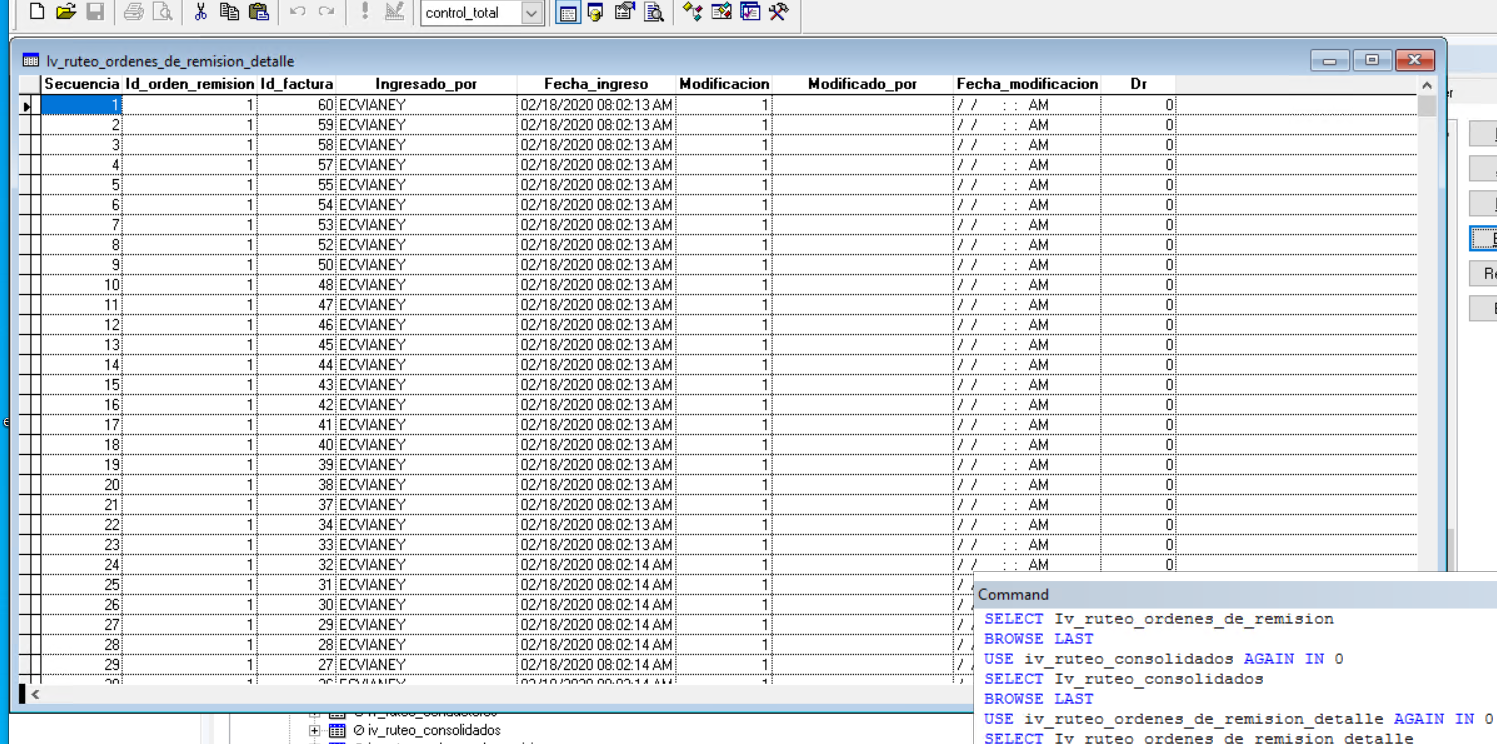Viewport: 1497px width, 744px height.
Task: Click the ECVIANEY cell in Secuencia 4 row
Action: click(426, 165)
